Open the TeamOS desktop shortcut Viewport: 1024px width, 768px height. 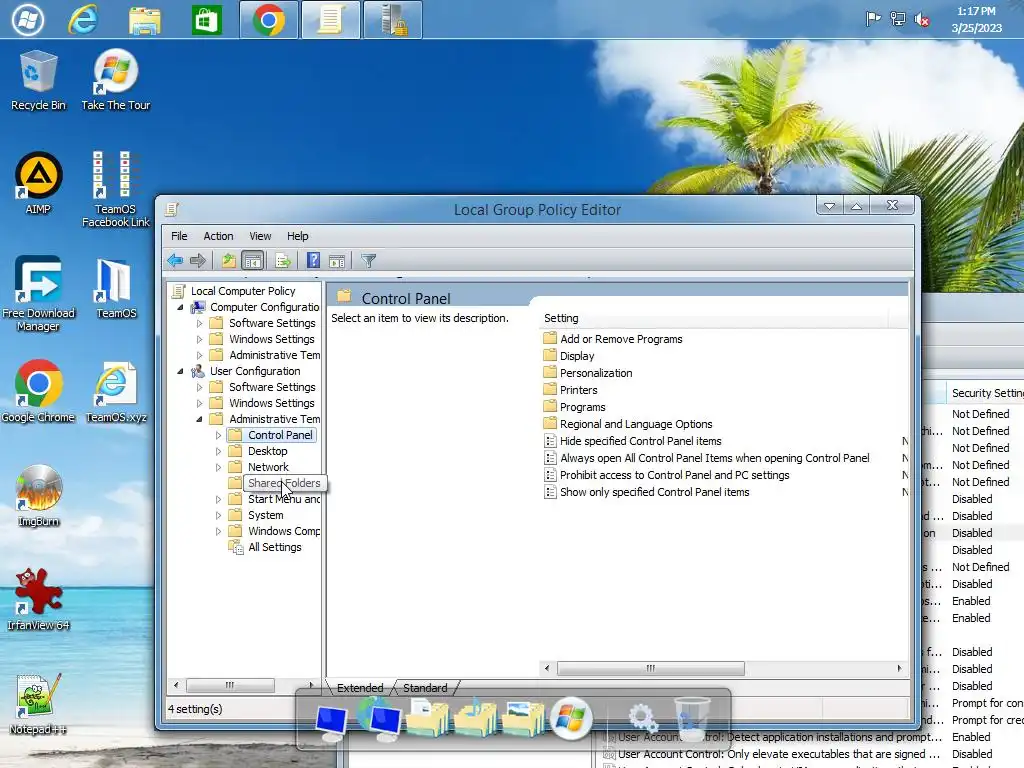pos(116,288)
